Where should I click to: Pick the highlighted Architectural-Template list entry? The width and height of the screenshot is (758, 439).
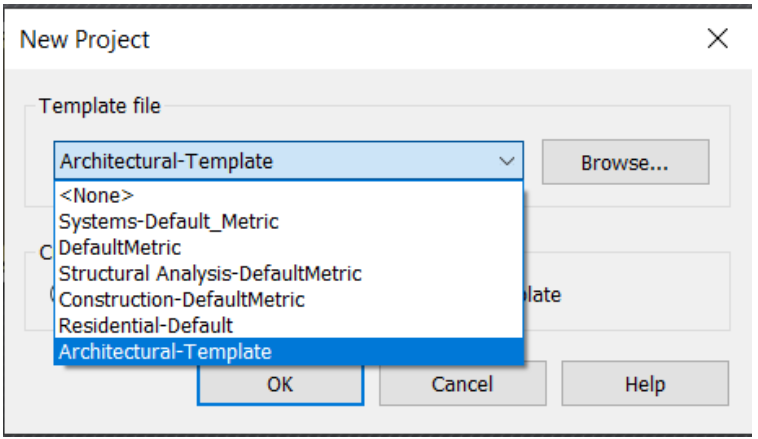(289, 351)
